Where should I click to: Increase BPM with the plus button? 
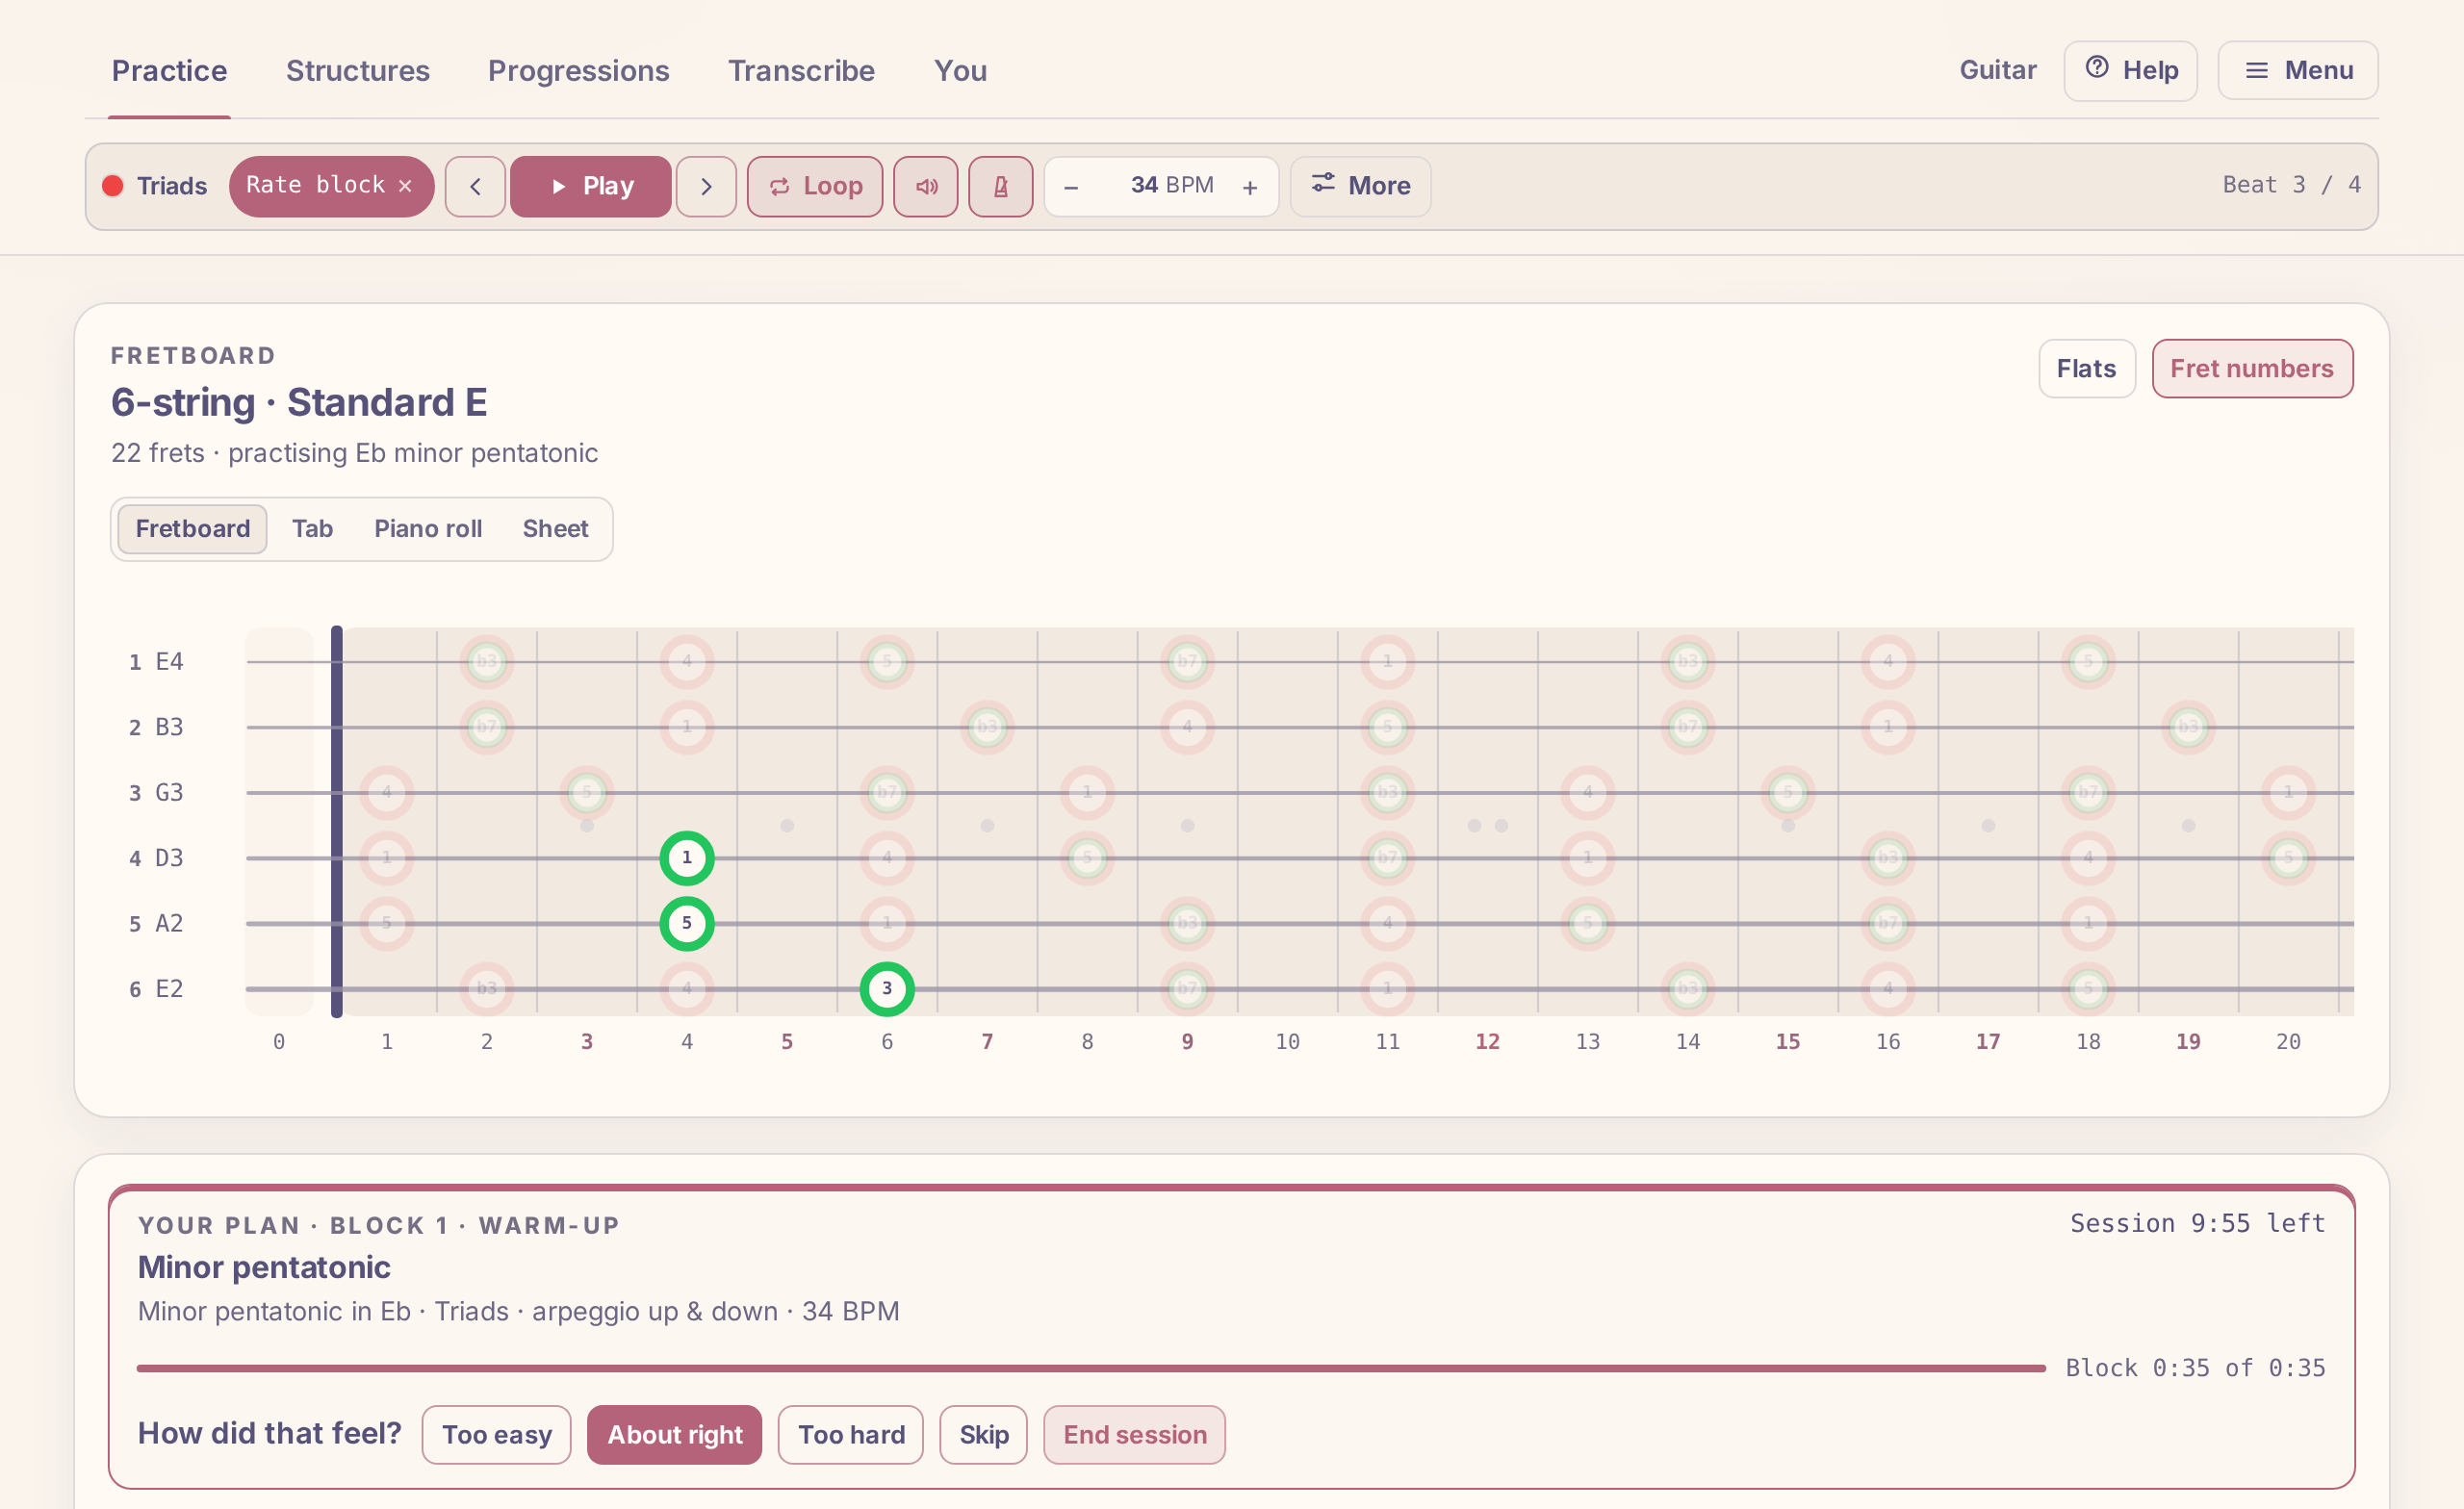point(1250,187)
